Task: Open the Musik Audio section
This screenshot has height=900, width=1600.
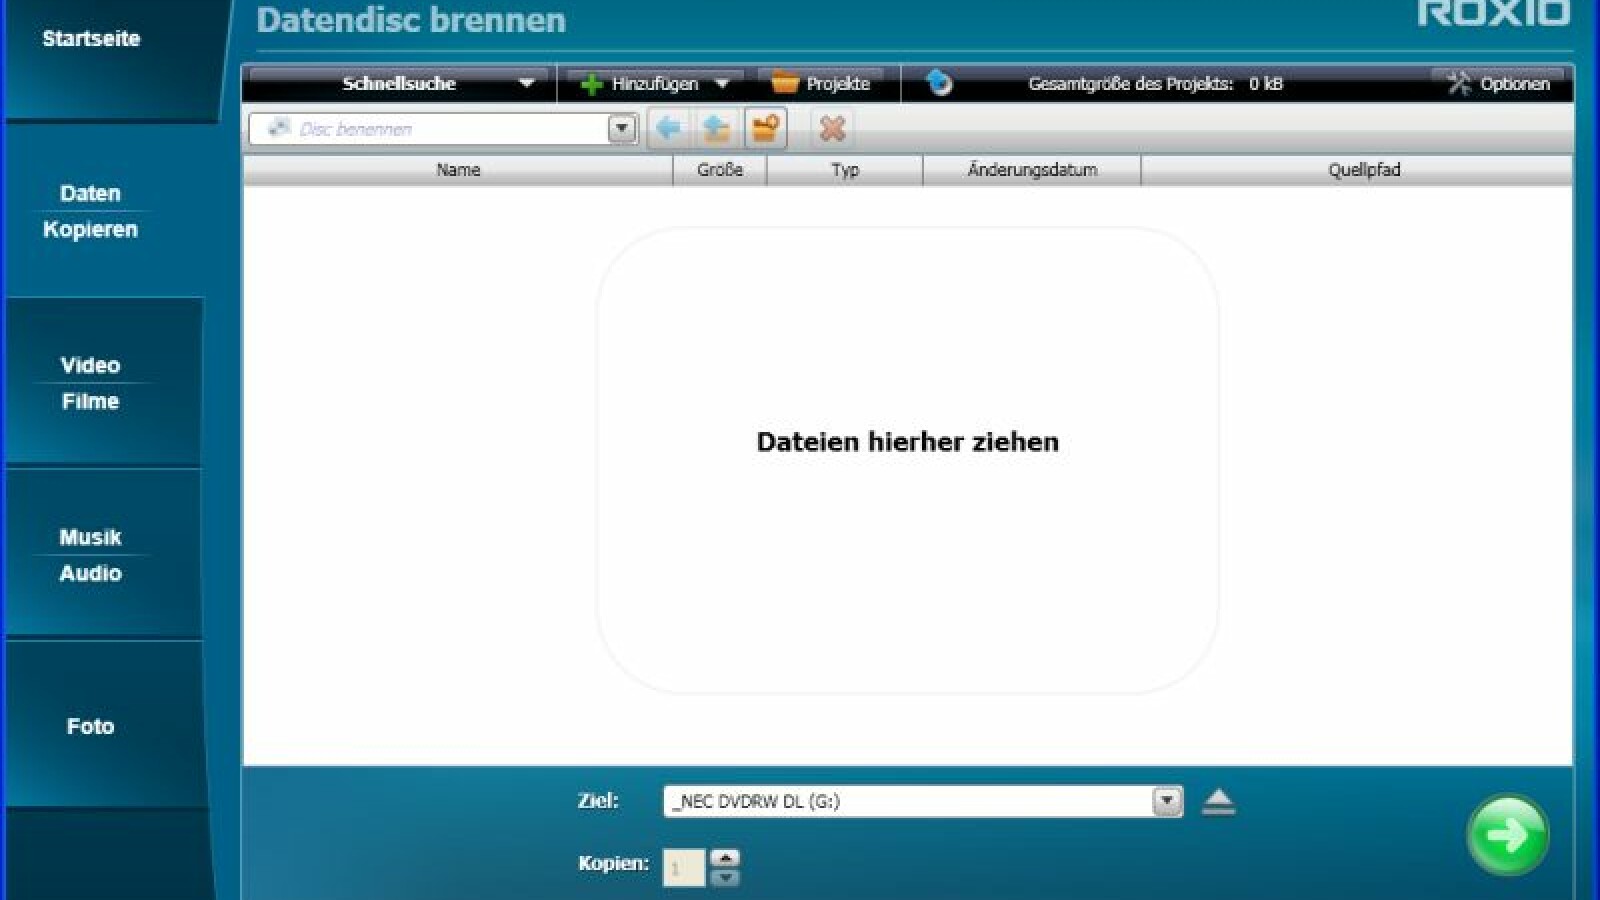Action: pyautogui.click(x=91, y=555)
